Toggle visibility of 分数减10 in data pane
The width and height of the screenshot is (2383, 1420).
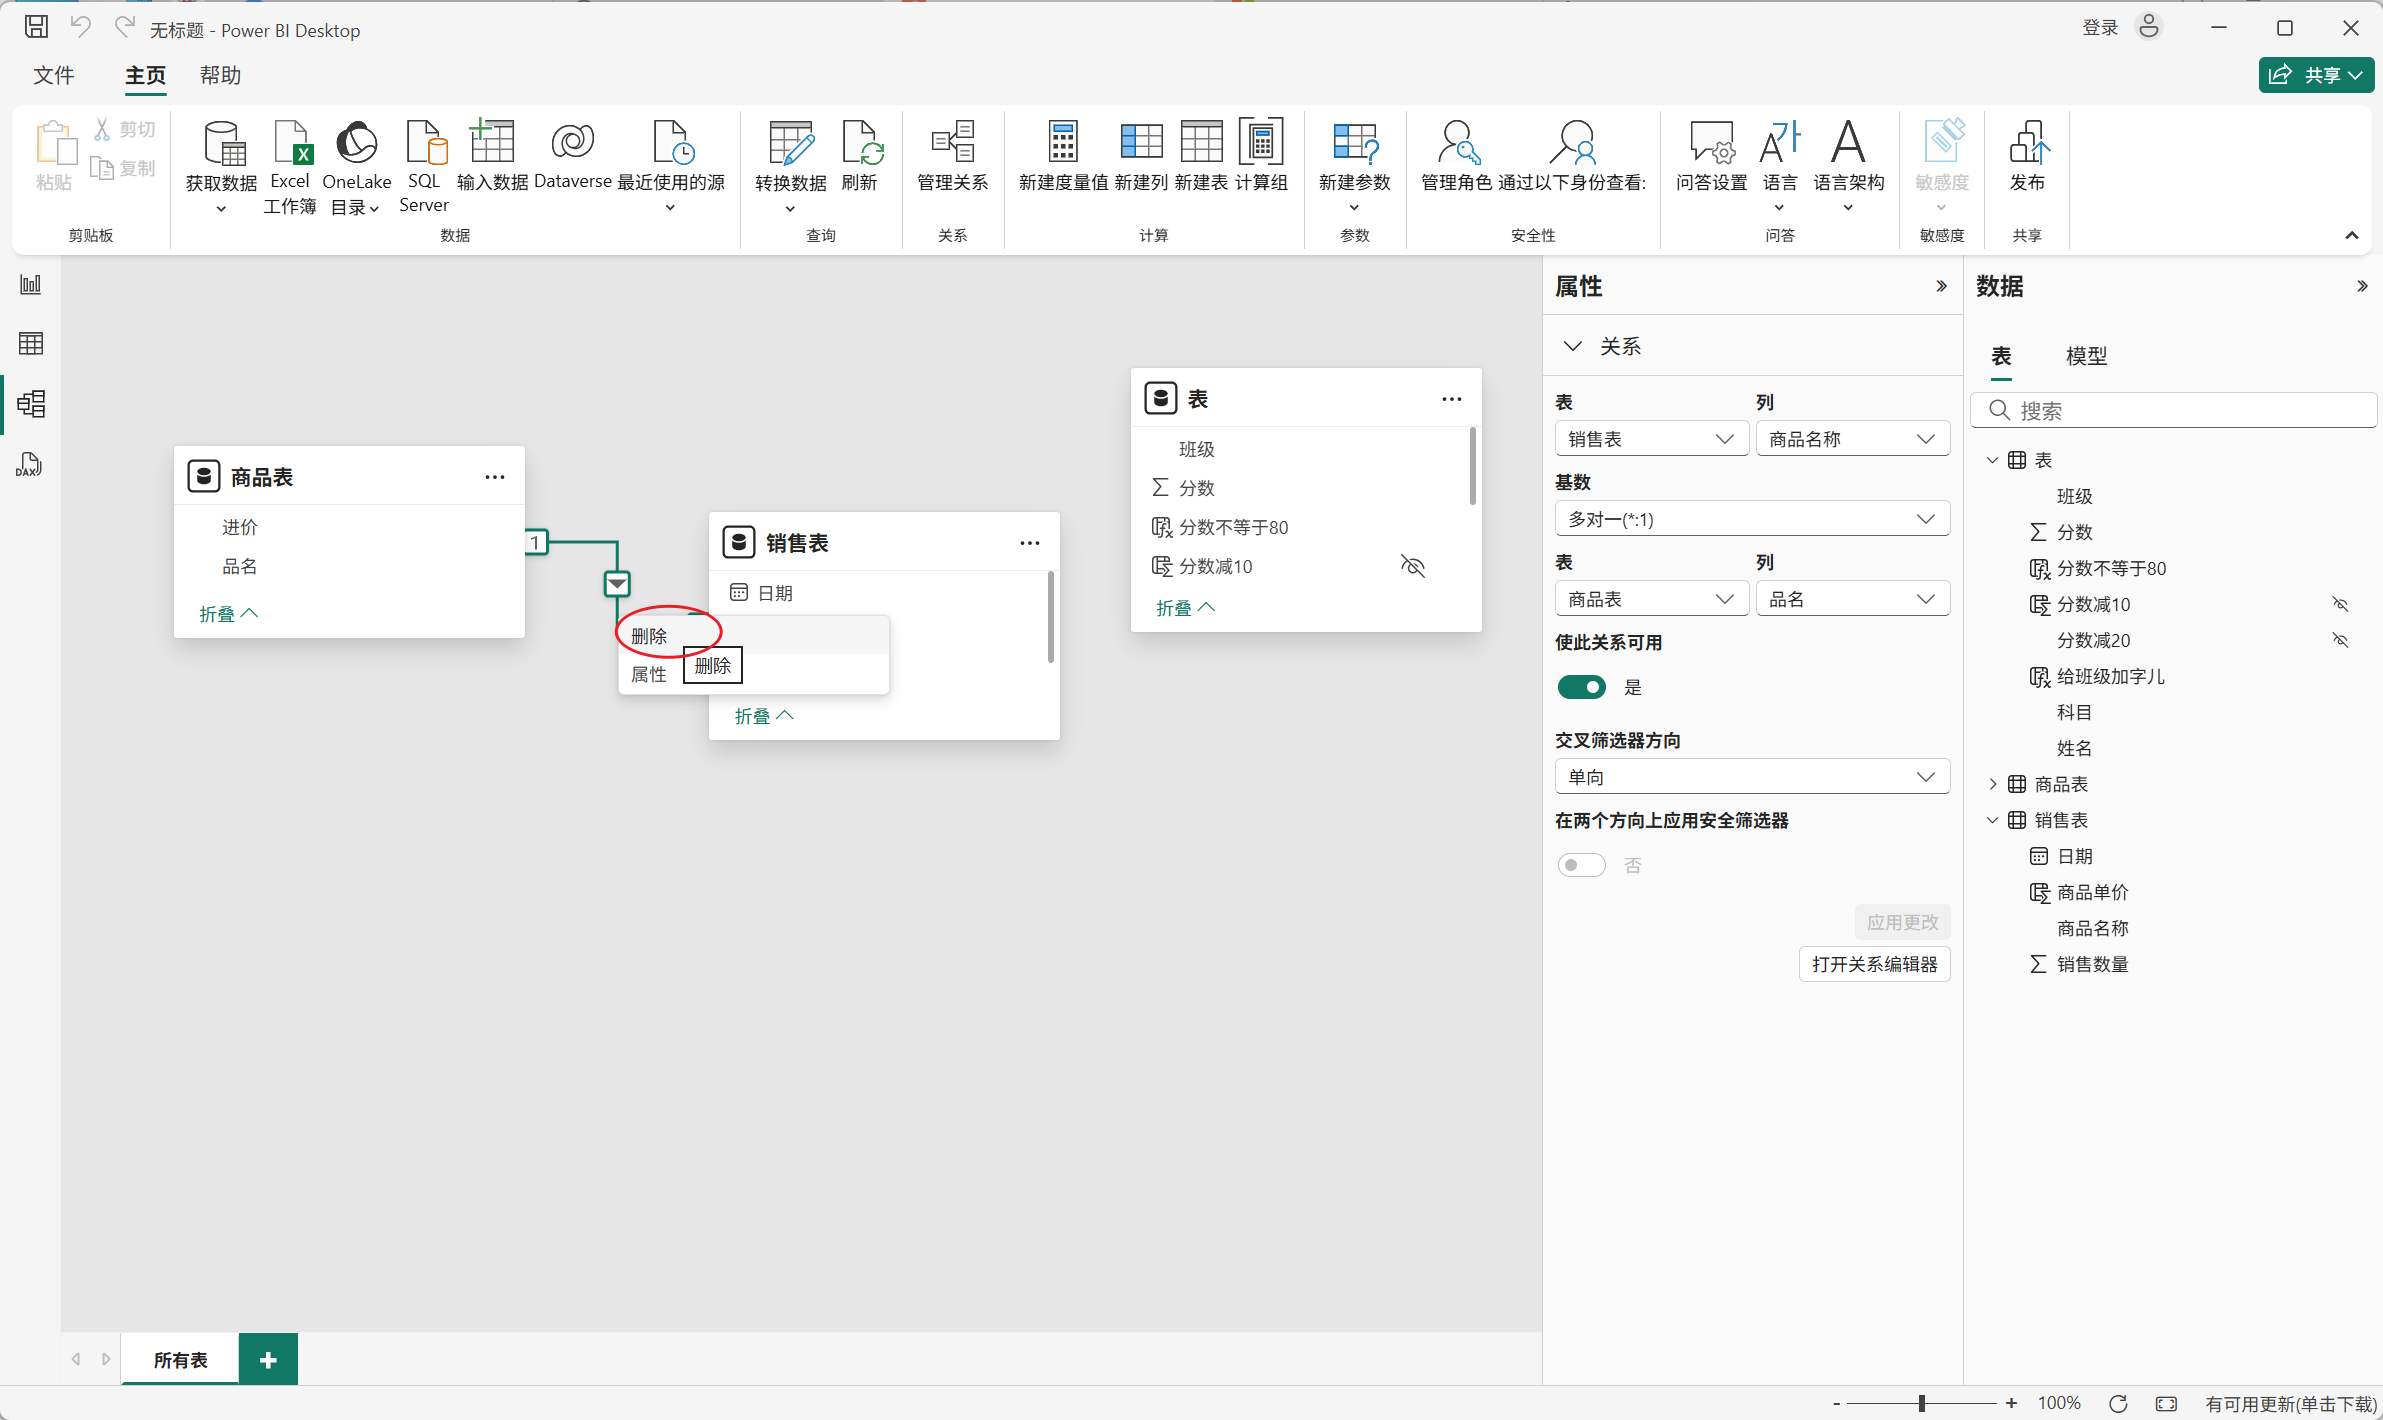pos(2340,604)
